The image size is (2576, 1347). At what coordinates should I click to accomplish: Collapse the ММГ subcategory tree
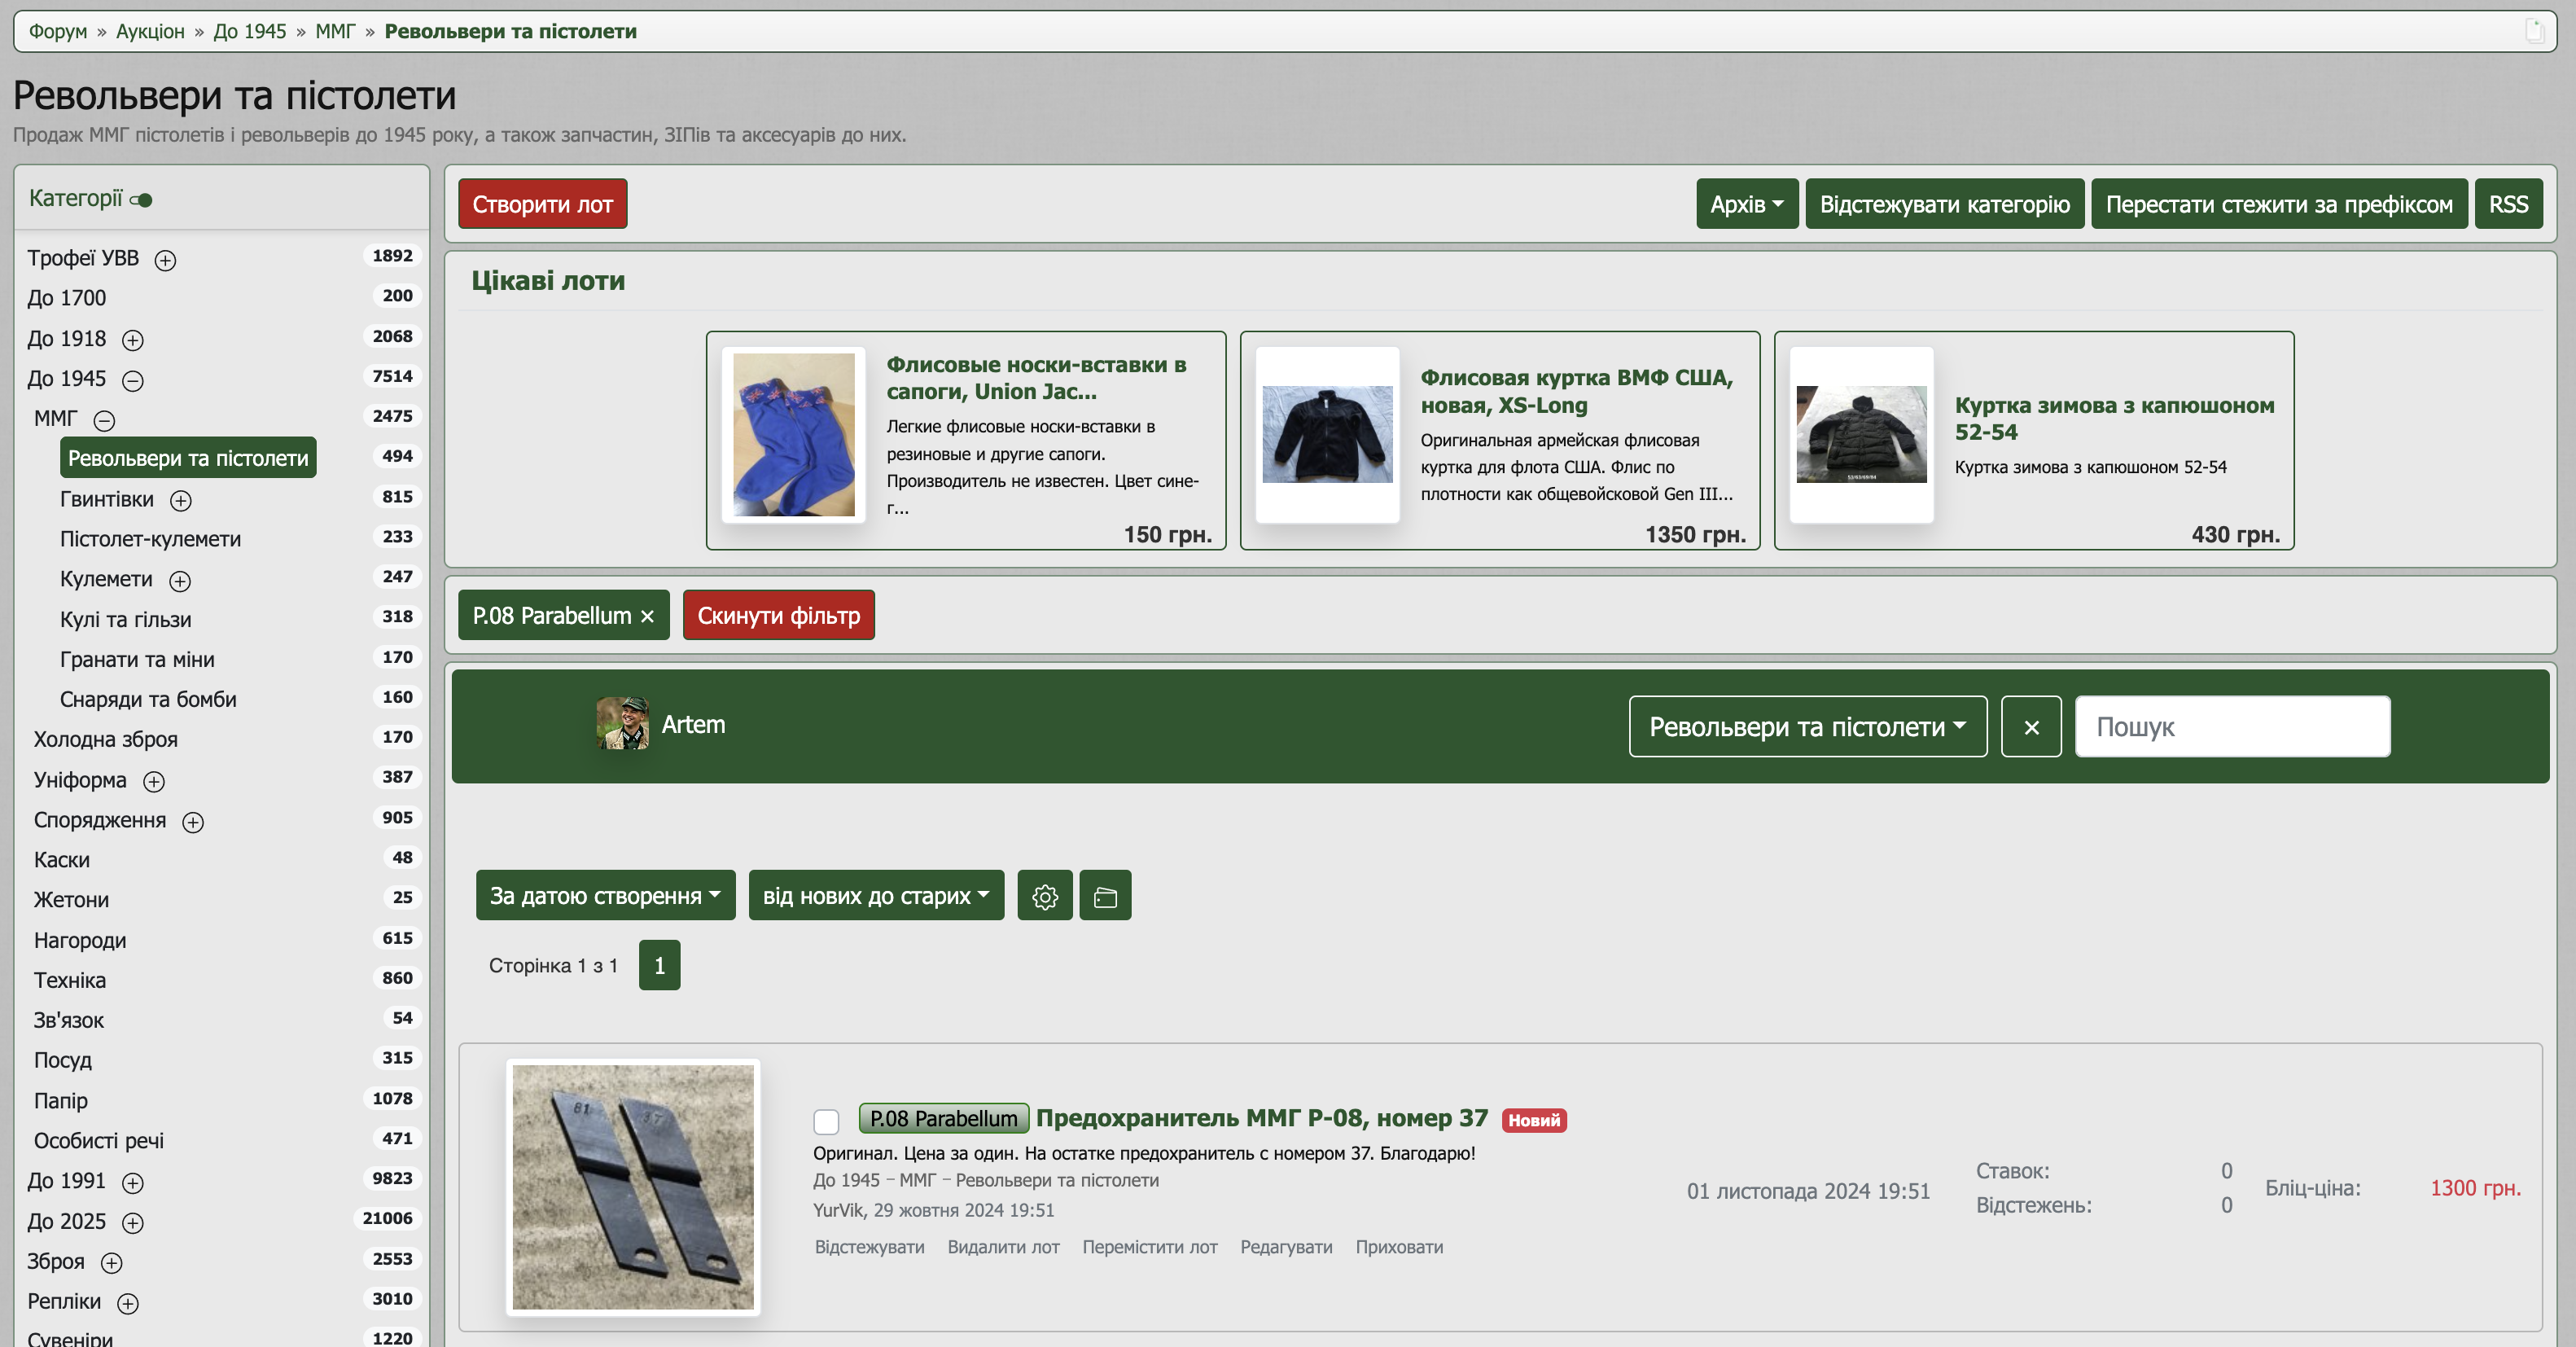pos(104,420)
